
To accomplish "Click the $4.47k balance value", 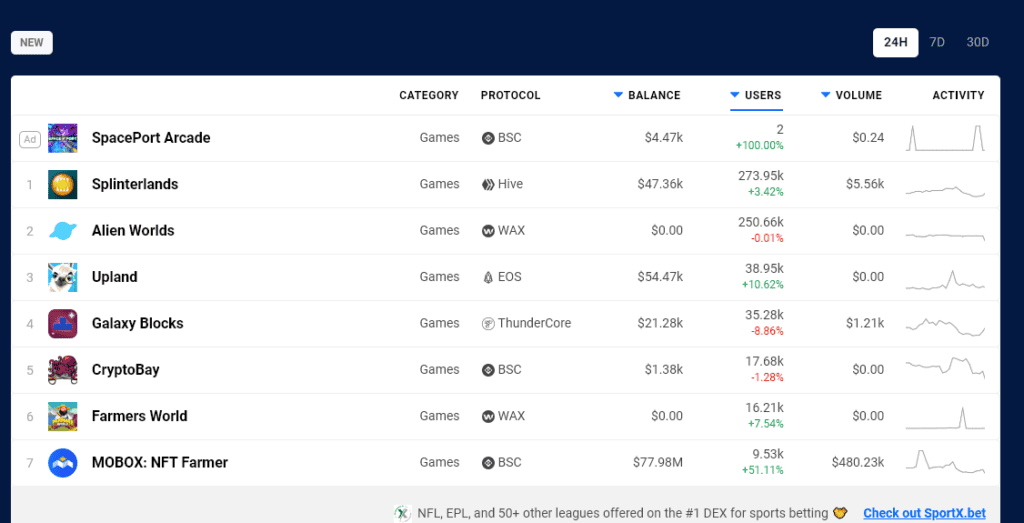I will click(664, 138).
